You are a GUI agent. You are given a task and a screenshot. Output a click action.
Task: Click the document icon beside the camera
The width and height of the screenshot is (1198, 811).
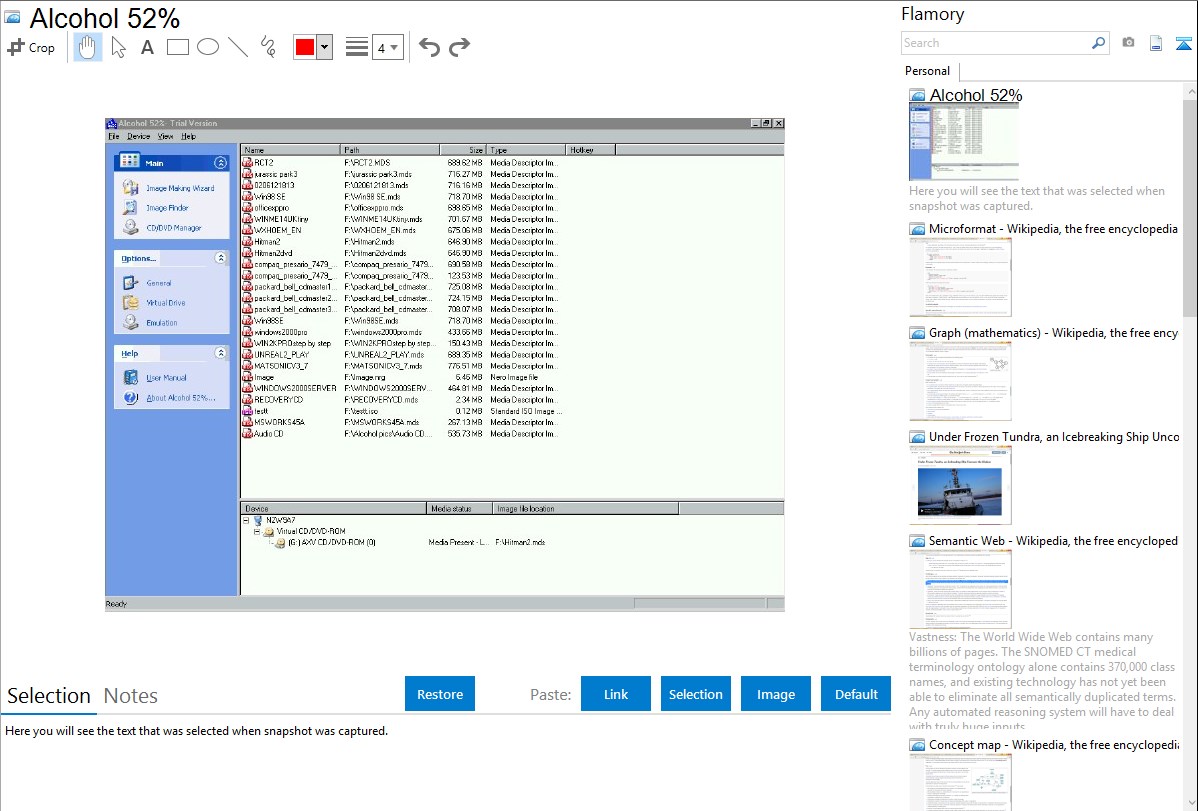tap(1156, 44)
